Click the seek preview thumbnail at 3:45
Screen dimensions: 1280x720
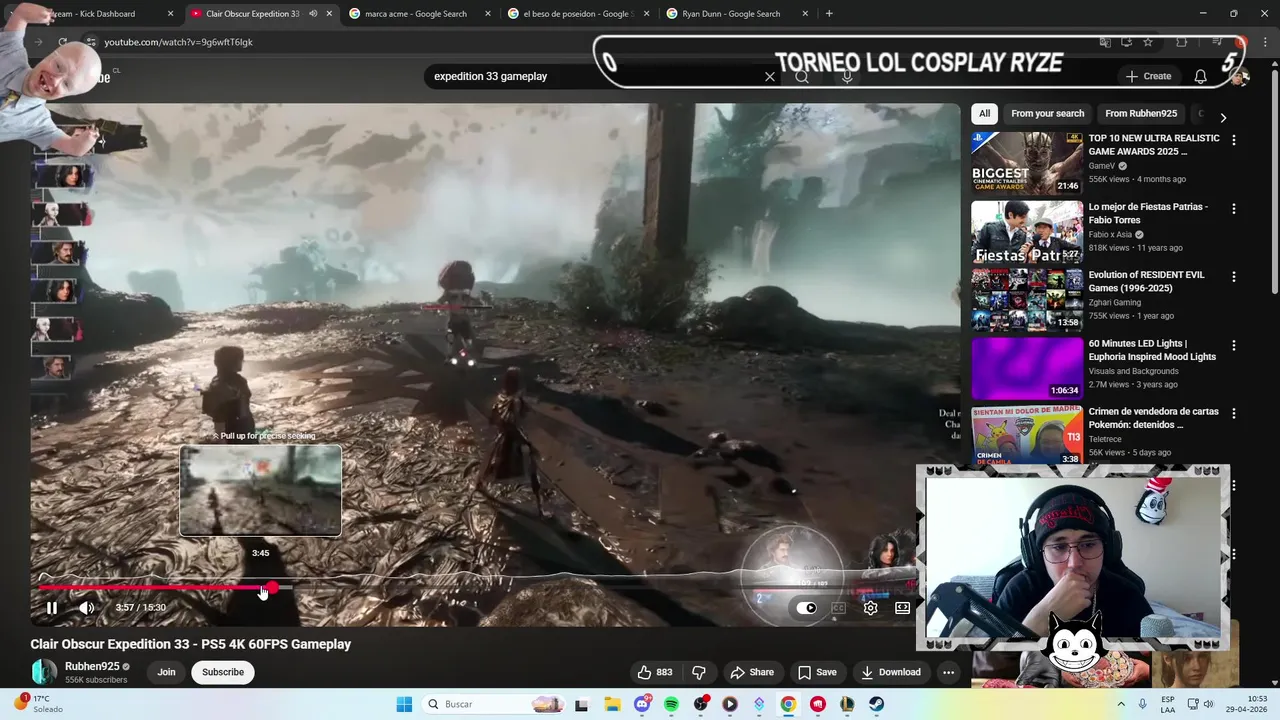click(x=261, y=490)
